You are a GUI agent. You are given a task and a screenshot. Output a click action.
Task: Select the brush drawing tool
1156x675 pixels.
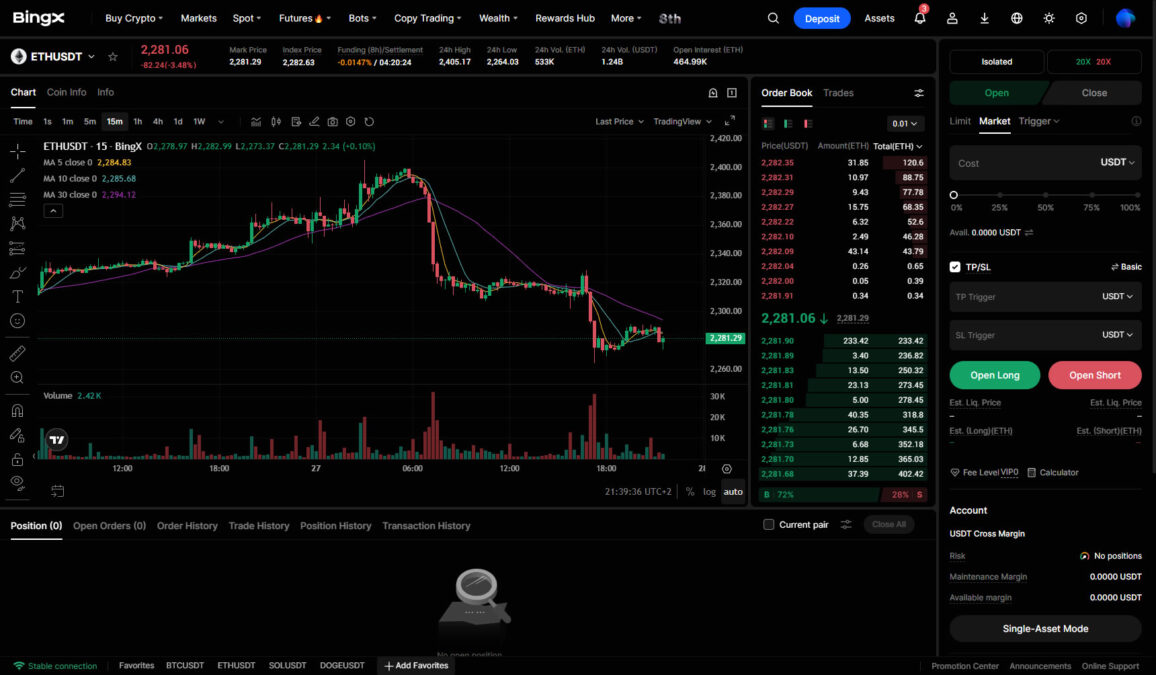click(18, 273)
